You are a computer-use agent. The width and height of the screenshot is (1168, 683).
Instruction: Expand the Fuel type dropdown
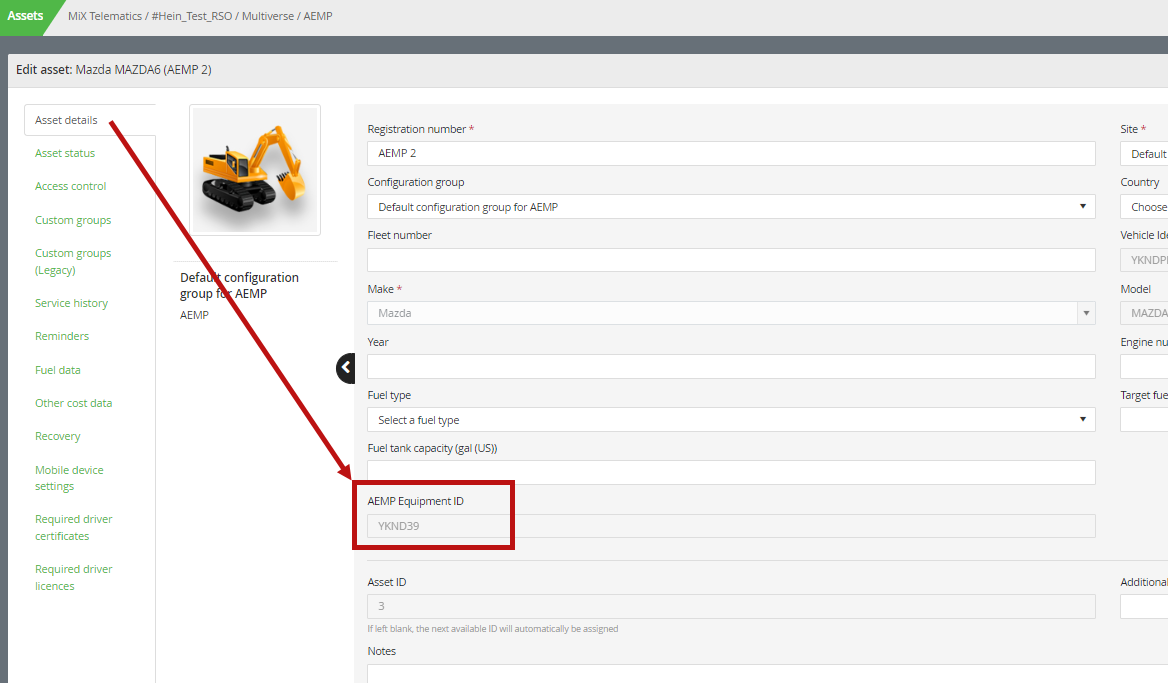[x=731, y=419]
